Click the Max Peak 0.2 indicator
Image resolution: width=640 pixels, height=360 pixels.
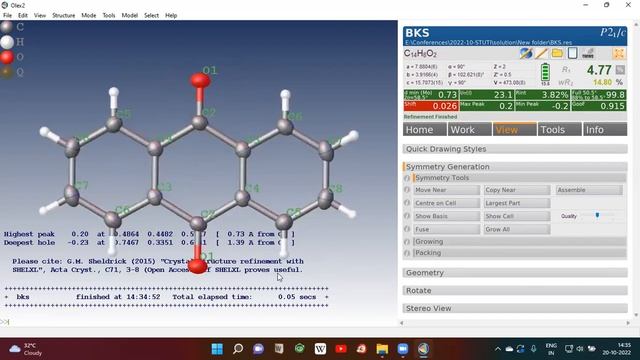487,106
